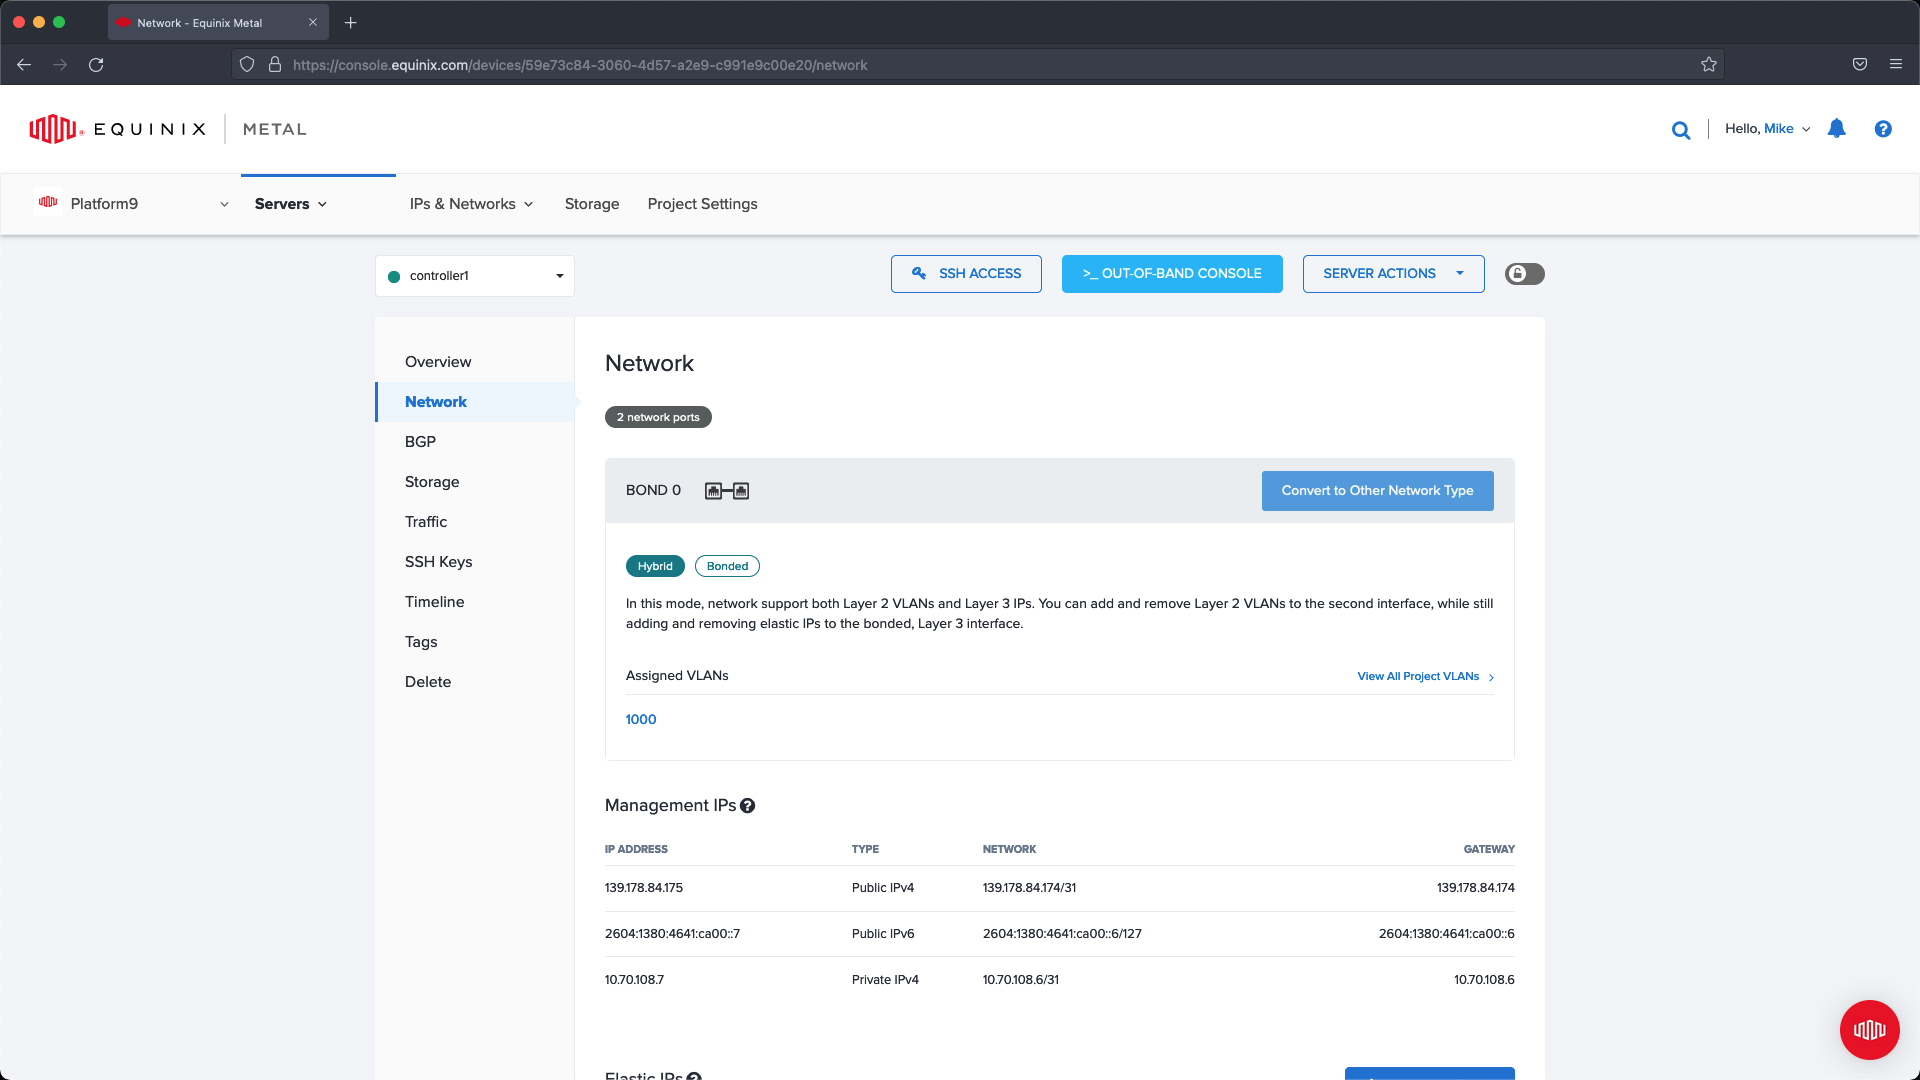This screenshot has height=1080, width=1920.
Task: Click the browser address bar URL
Action: 580,65
